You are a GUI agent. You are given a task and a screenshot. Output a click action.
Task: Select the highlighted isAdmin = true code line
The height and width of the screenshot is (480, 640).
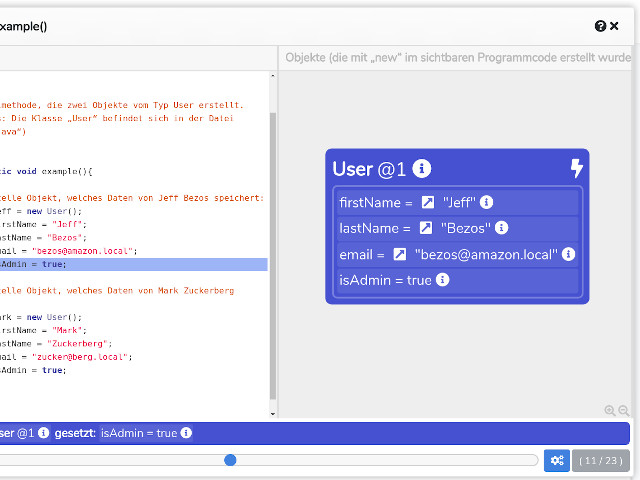(134, 264)
